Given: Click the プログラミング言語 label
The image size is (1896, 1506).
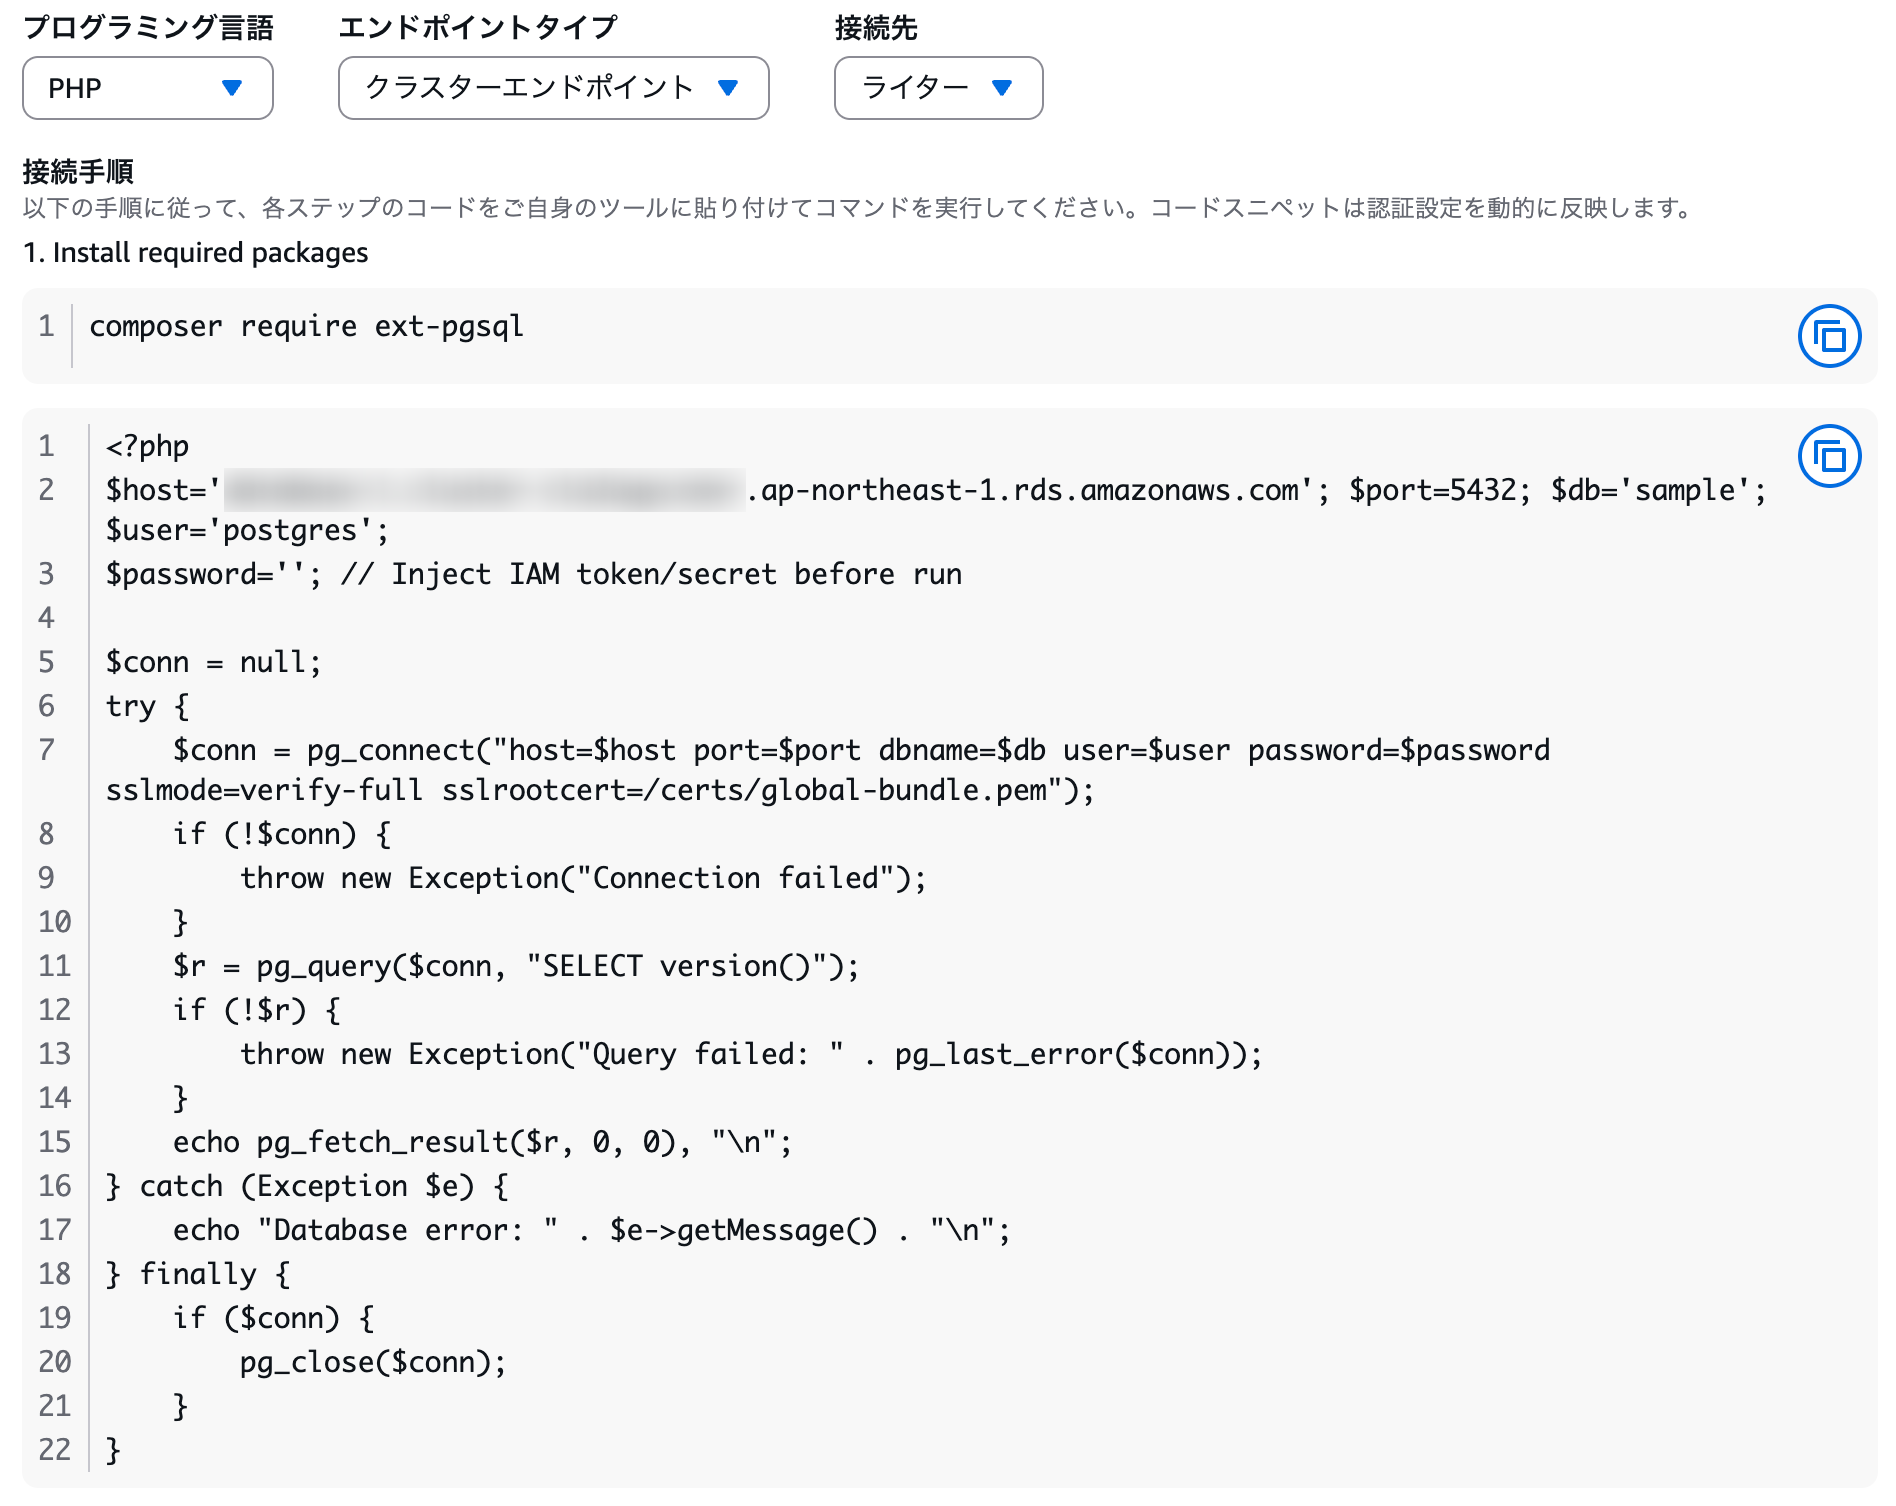Looking at the screenshot, I should 148,28.
